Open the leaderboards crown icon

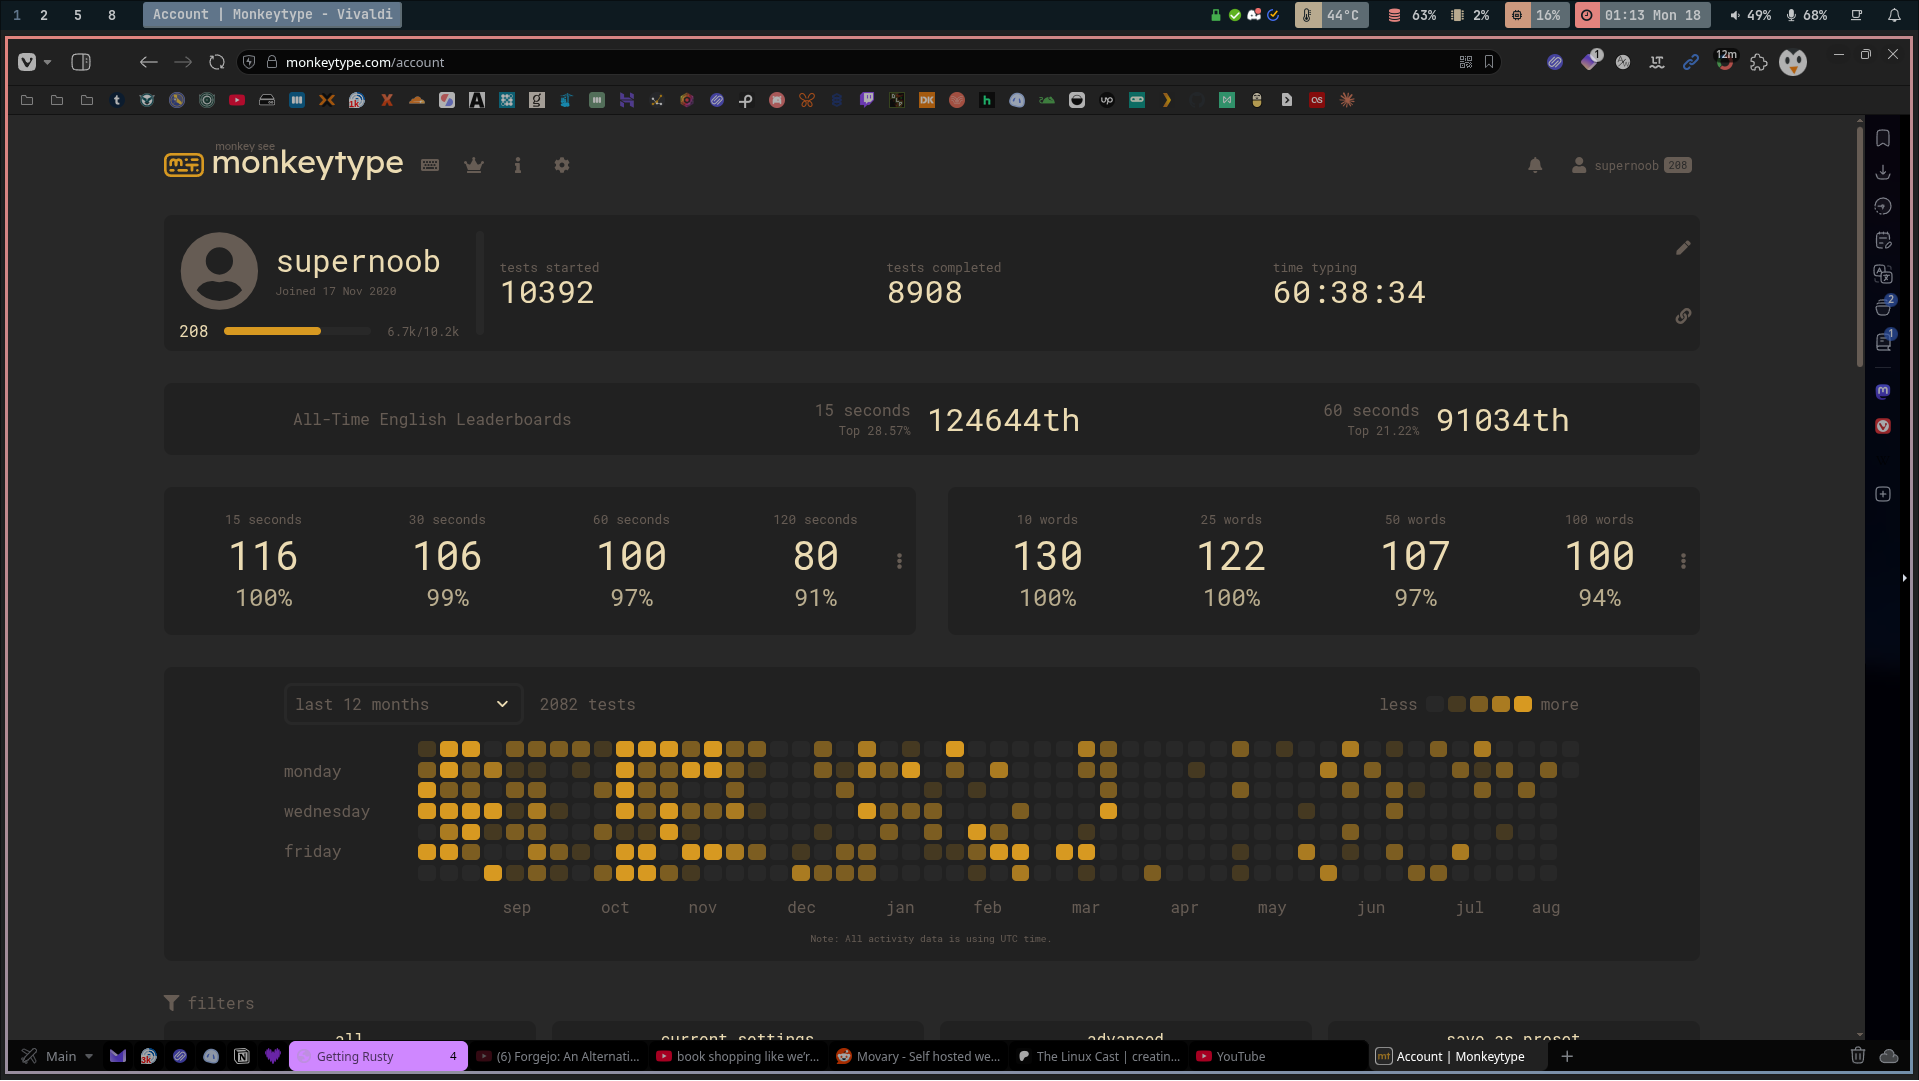[474, 165]
